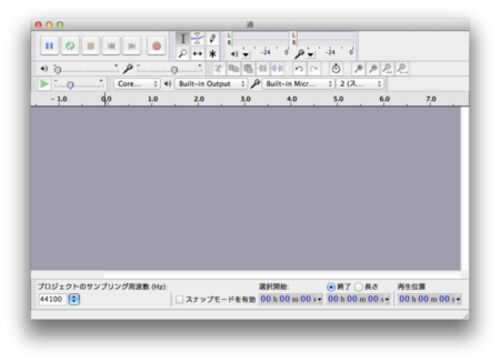Open the Built-in Microphone input dropdown
The width and height of the screenshot is (500, 362).
298,84
